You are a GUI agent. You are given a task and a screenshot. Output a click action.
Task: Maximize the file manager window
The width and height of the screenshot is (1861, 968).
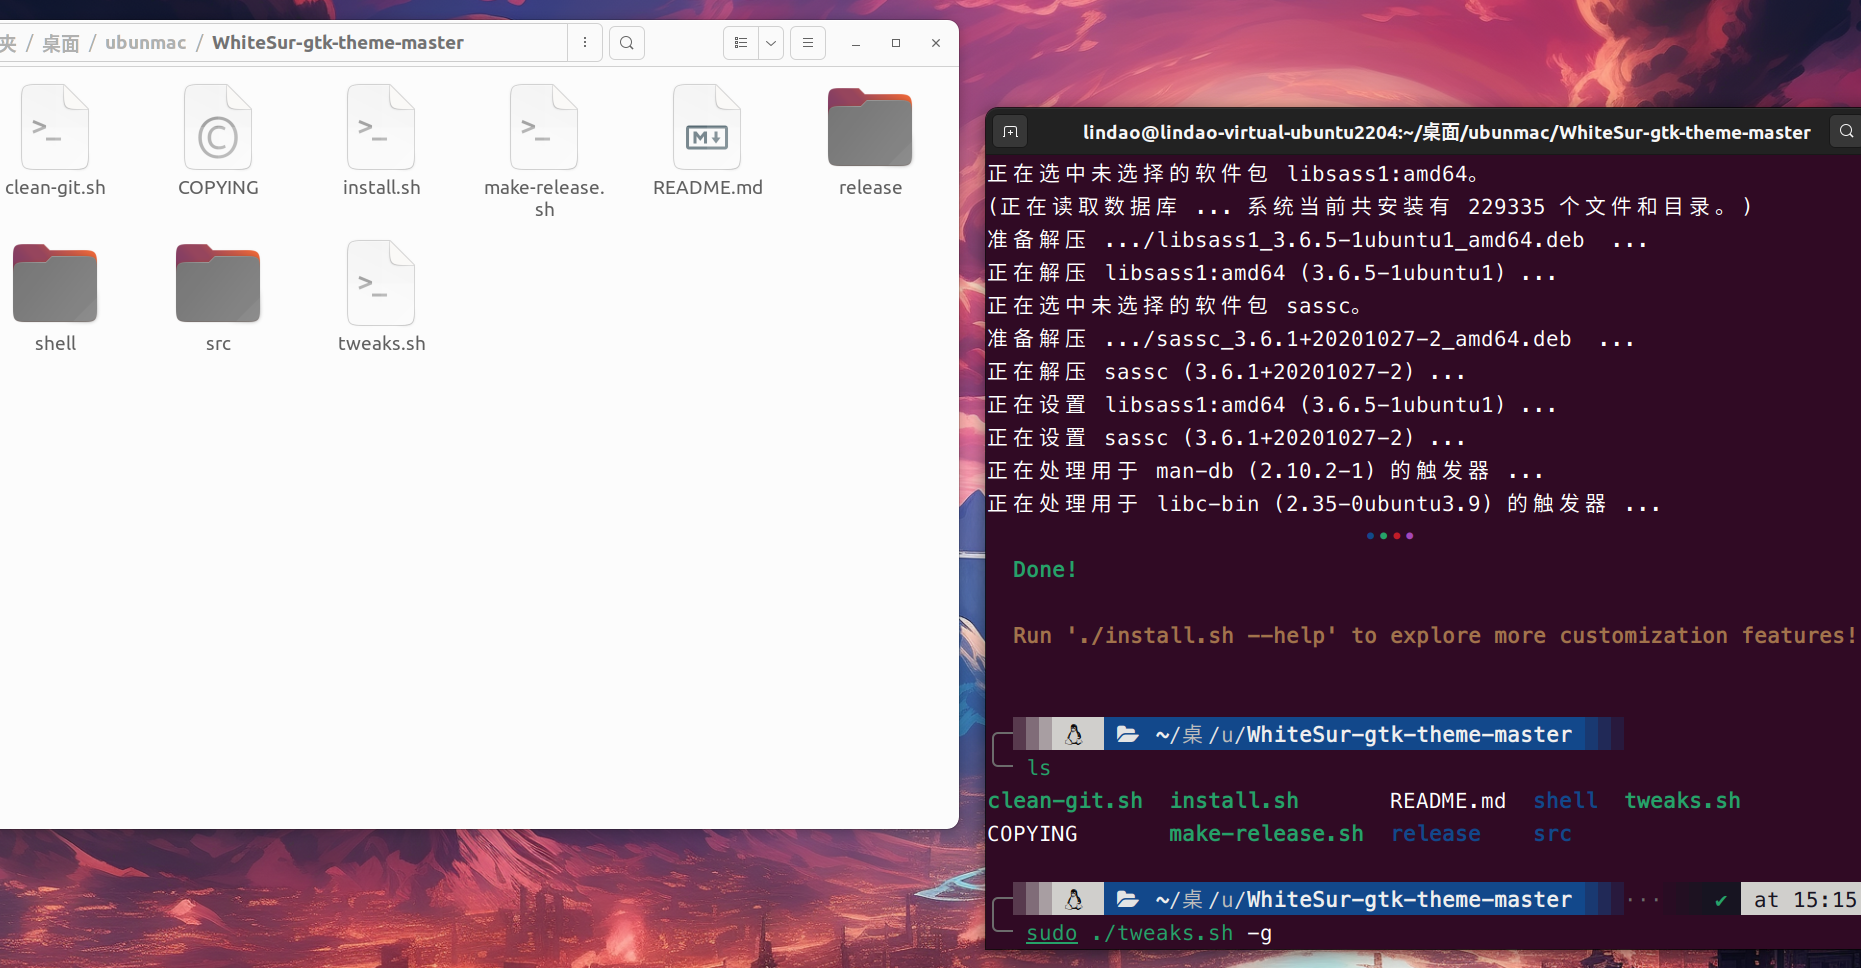[x=896, y=43]
